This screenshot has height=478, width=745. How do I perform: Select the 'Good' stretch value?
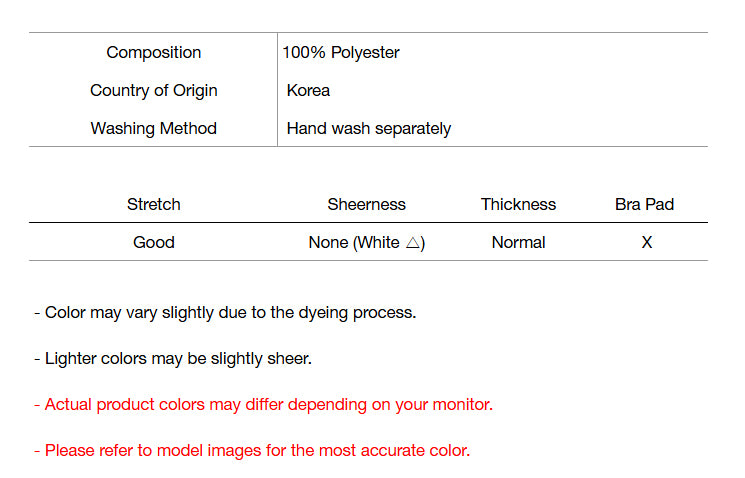pyautogui.click(x=153, y=243)
